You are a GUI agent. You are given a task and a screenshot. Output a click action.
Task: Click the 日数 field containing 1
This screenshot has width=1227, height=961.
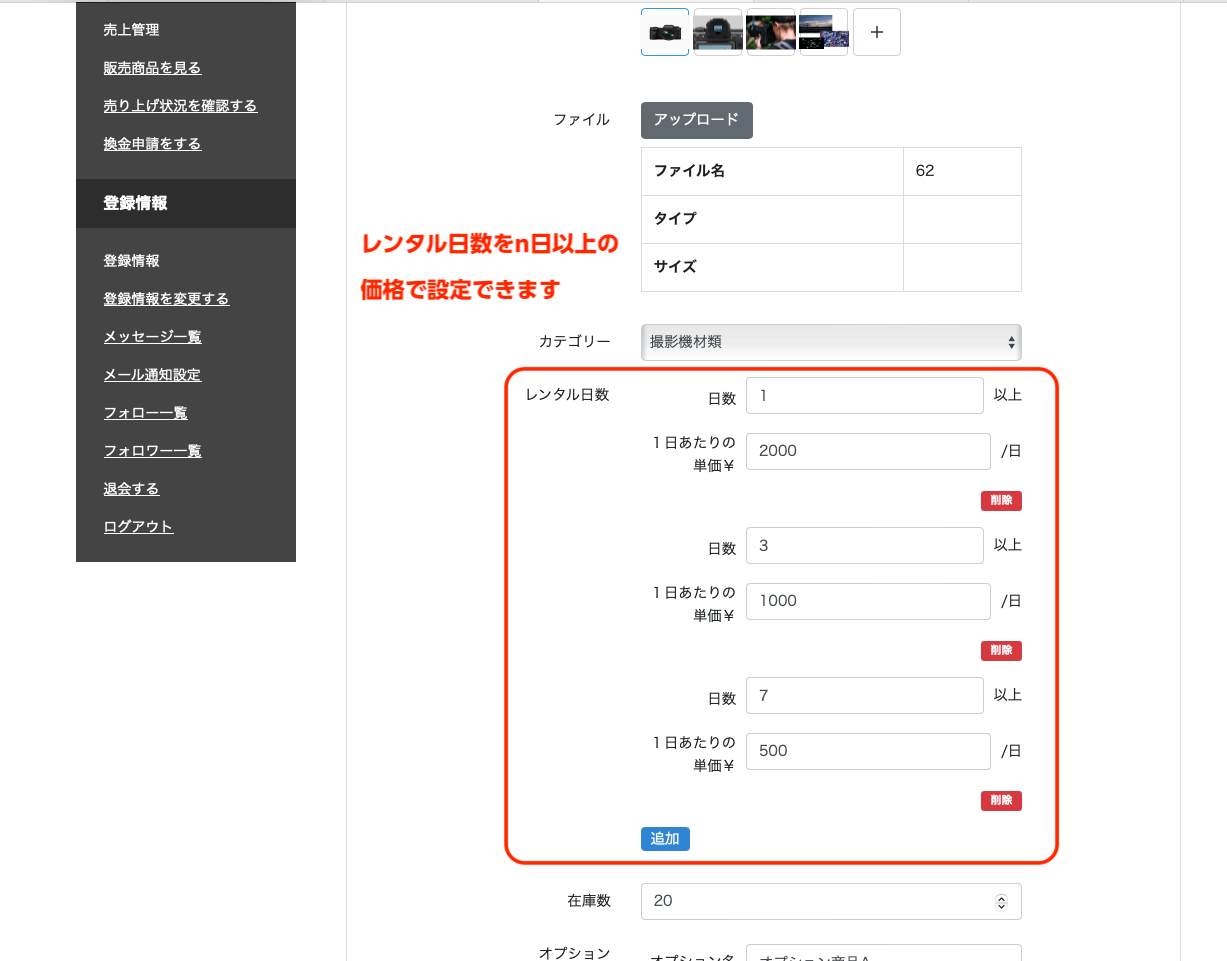click(864, 396)
